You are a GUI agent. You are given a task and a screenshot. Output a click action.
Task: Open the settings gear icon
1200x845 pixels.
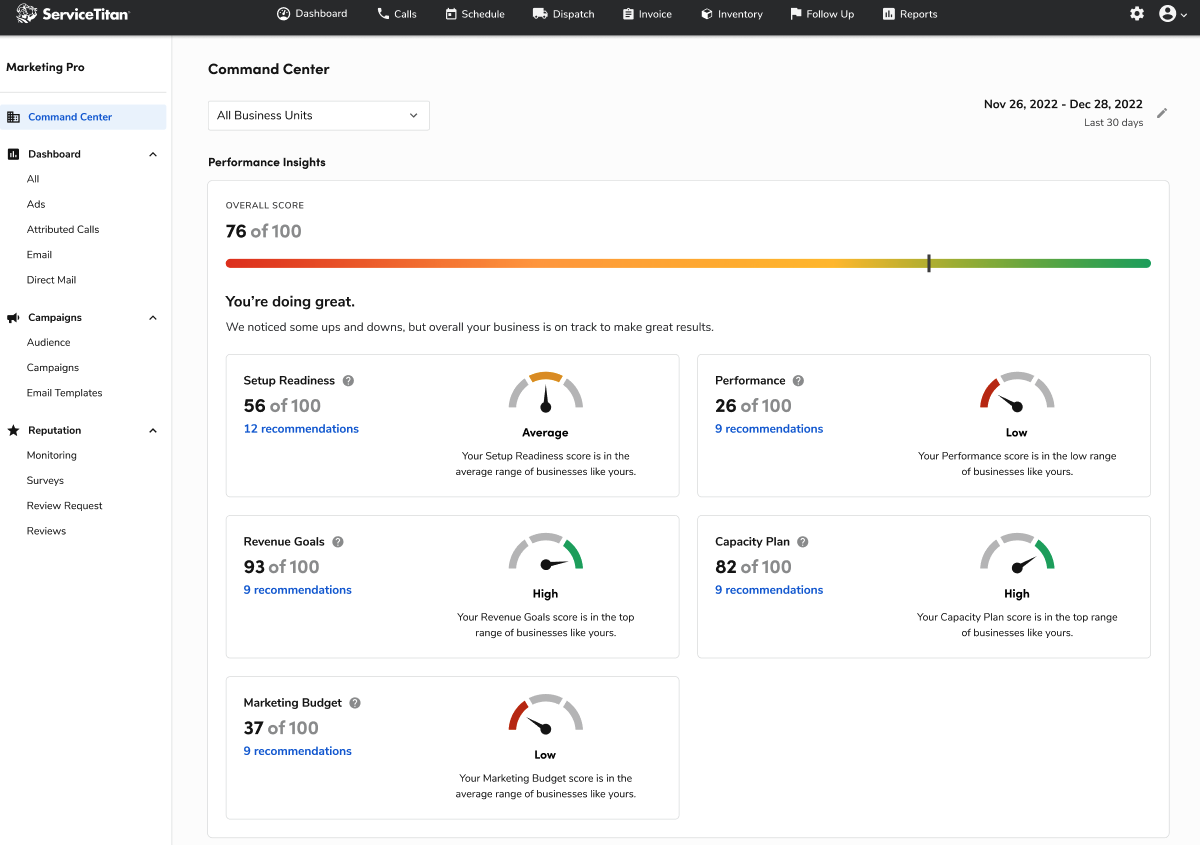(1137, 14)
